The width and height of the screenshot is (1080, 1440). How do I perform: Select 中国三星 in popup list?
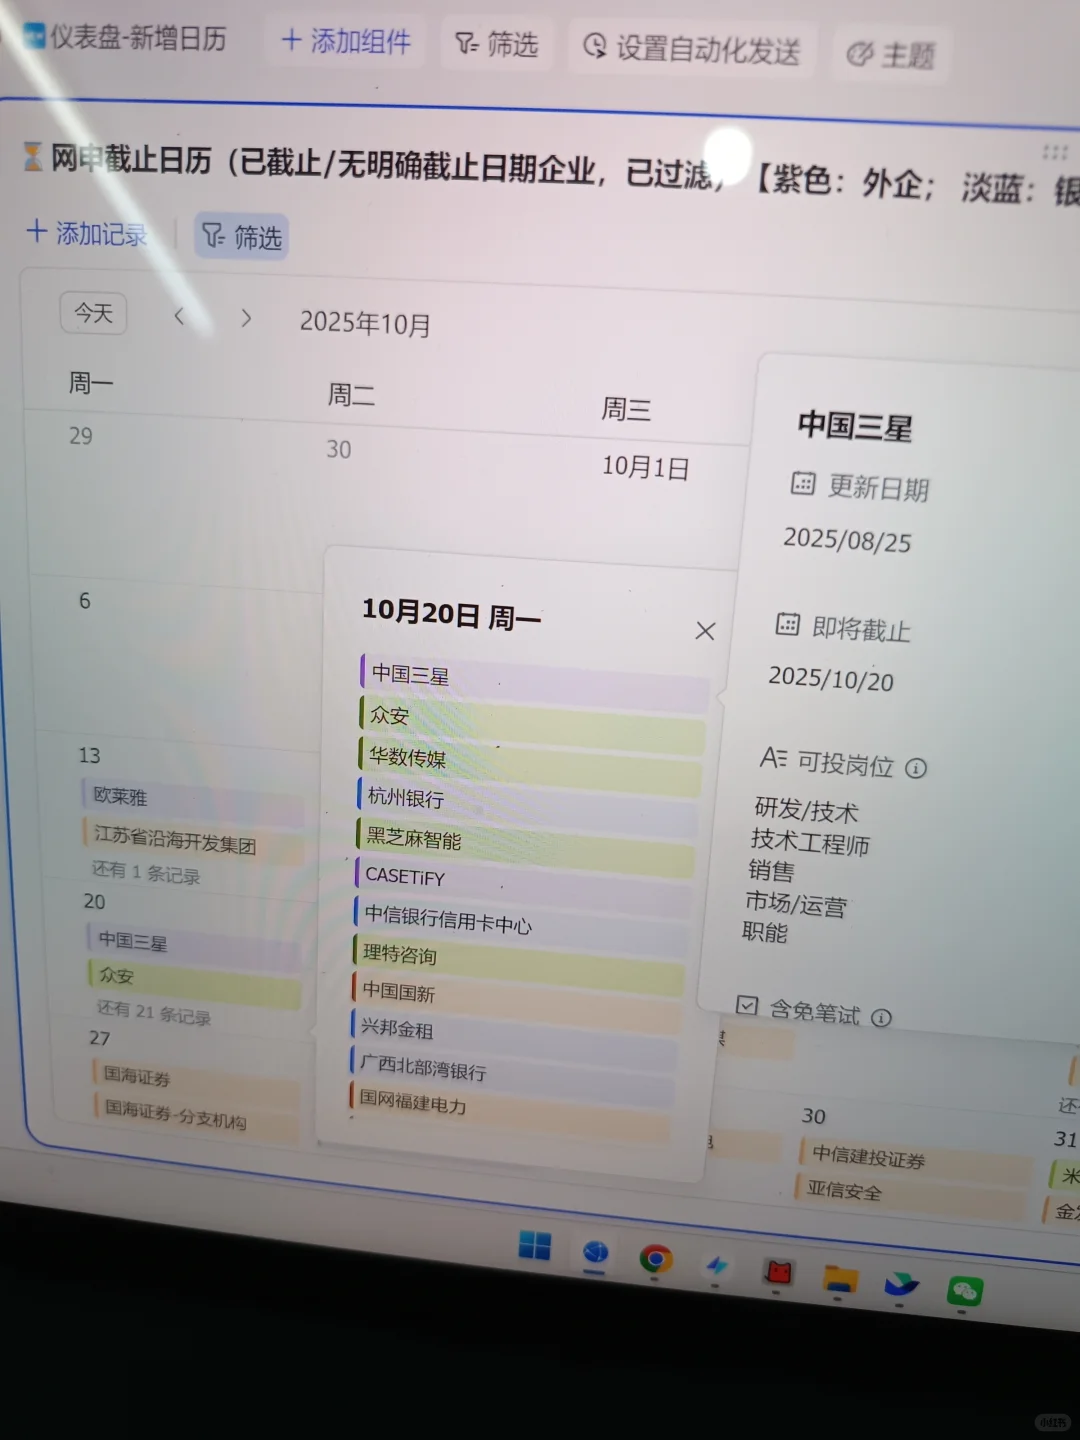click(x=534, y=682)
